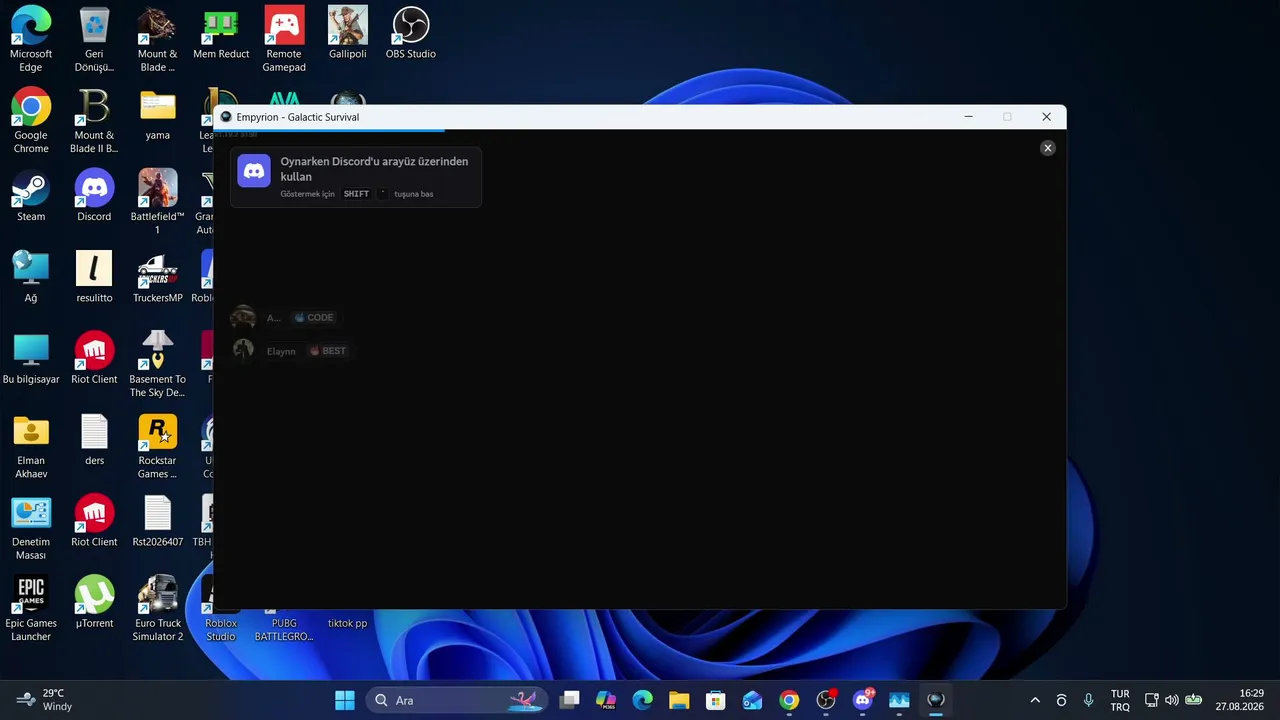Select the Mount & Blade II desktop shortcut
Image resolution: width=1280 pixels, height=720 pixels.
94,120
